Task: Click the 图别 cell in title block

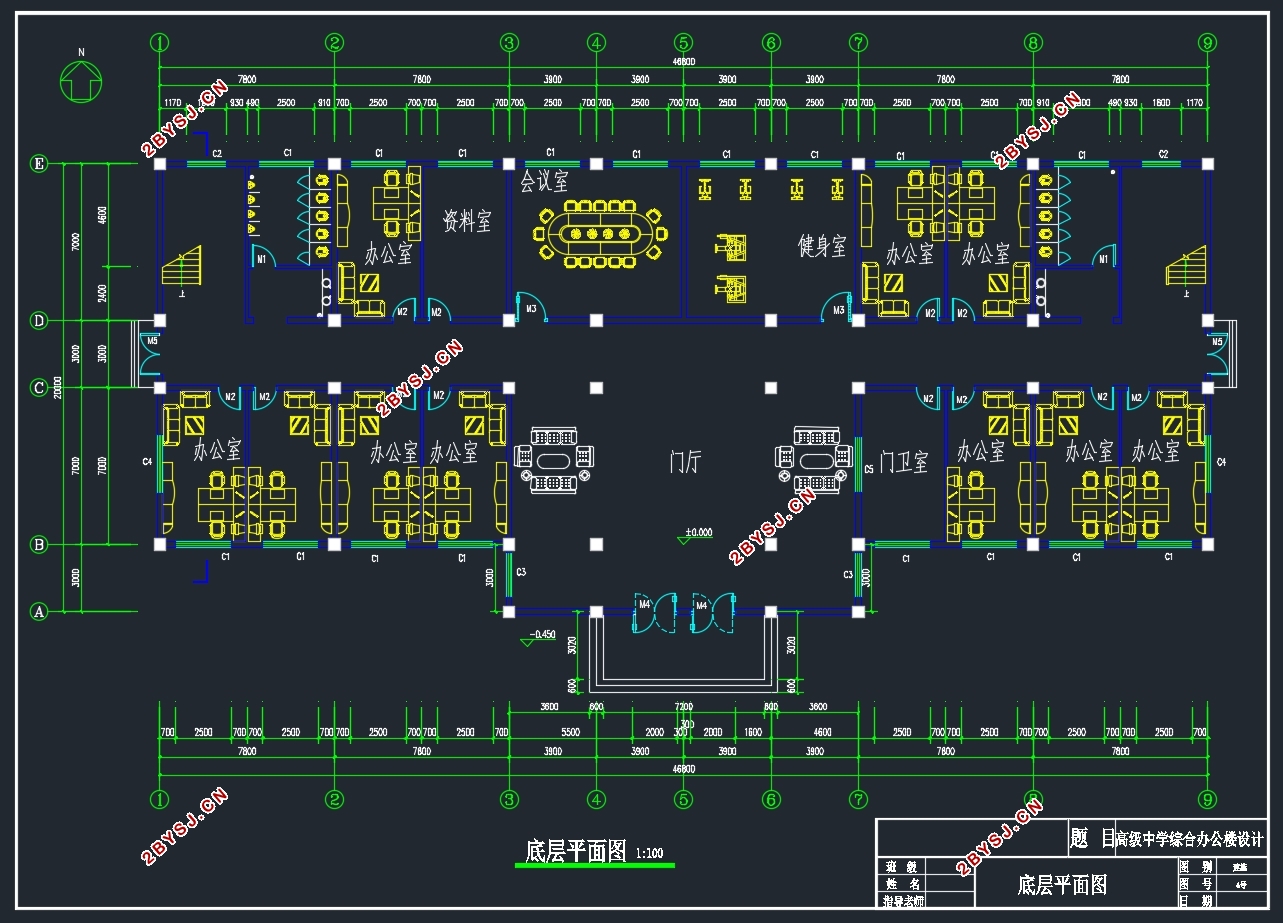Action: [x=1197, y=867]
